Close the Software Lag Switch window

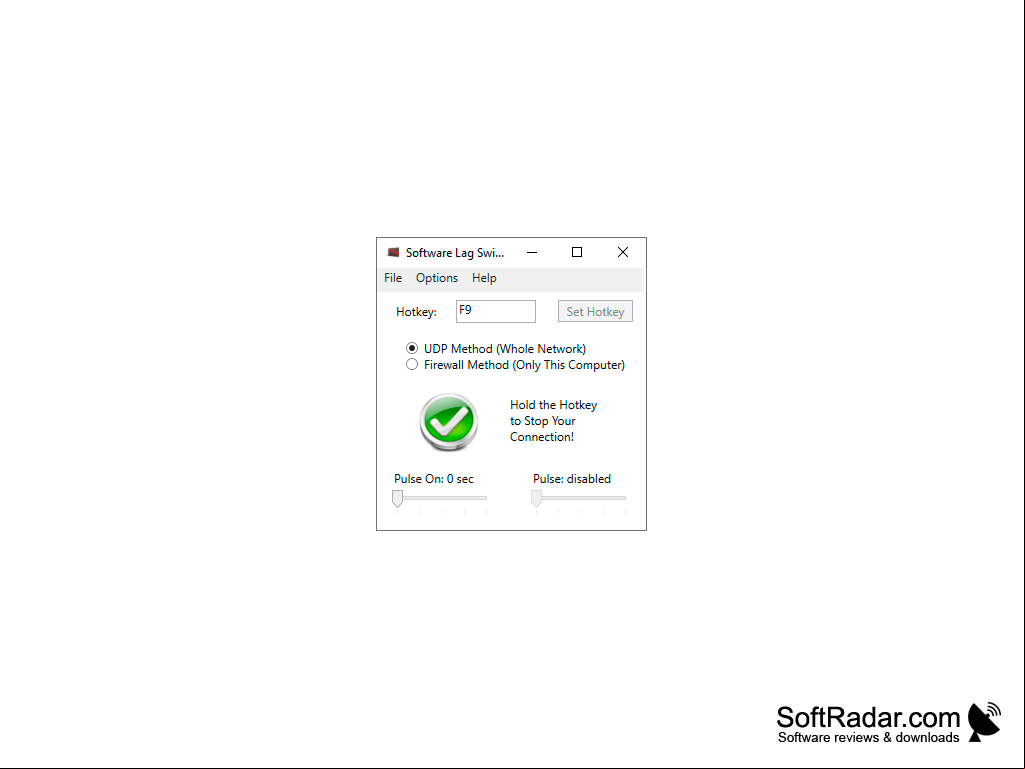tap(623, 252)
